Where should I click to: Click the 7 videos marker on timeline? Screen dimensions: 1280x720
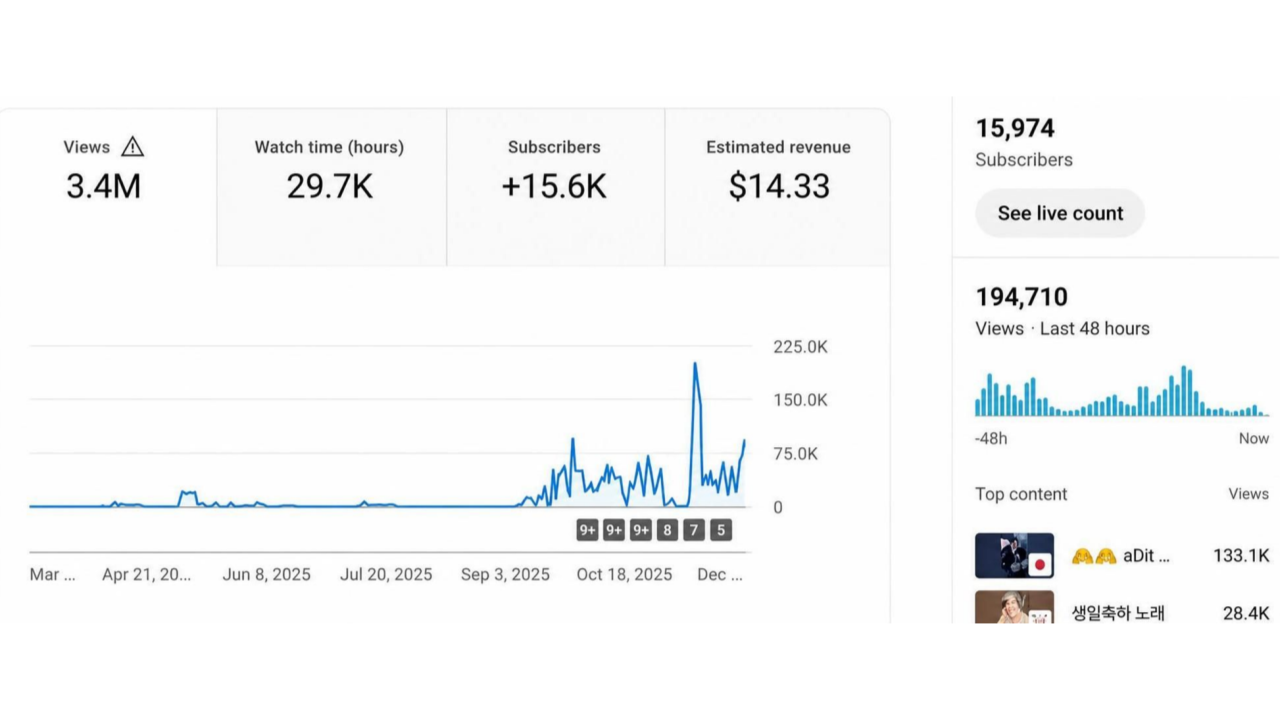[694, 530]
